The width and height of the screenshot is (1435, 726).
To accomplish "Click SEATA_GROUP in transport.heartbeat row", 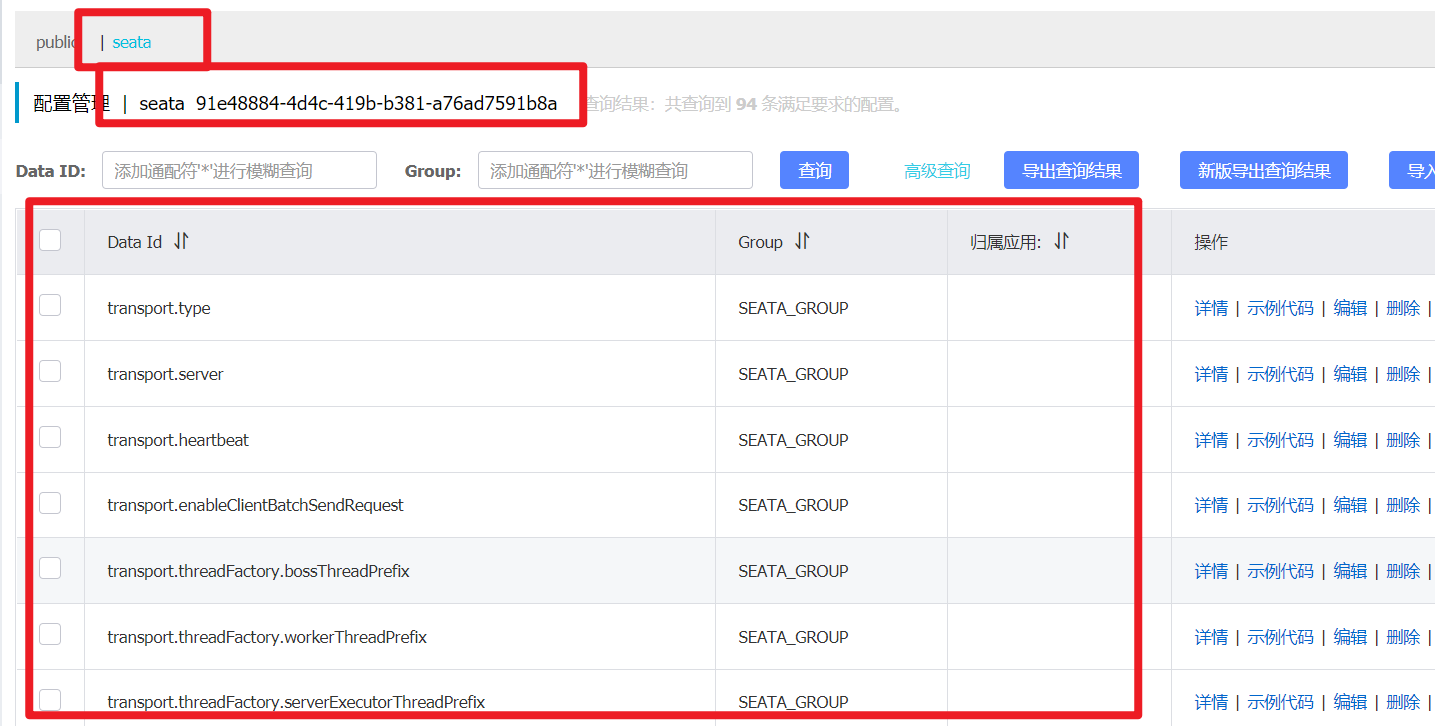I will [x=793, y=440].
